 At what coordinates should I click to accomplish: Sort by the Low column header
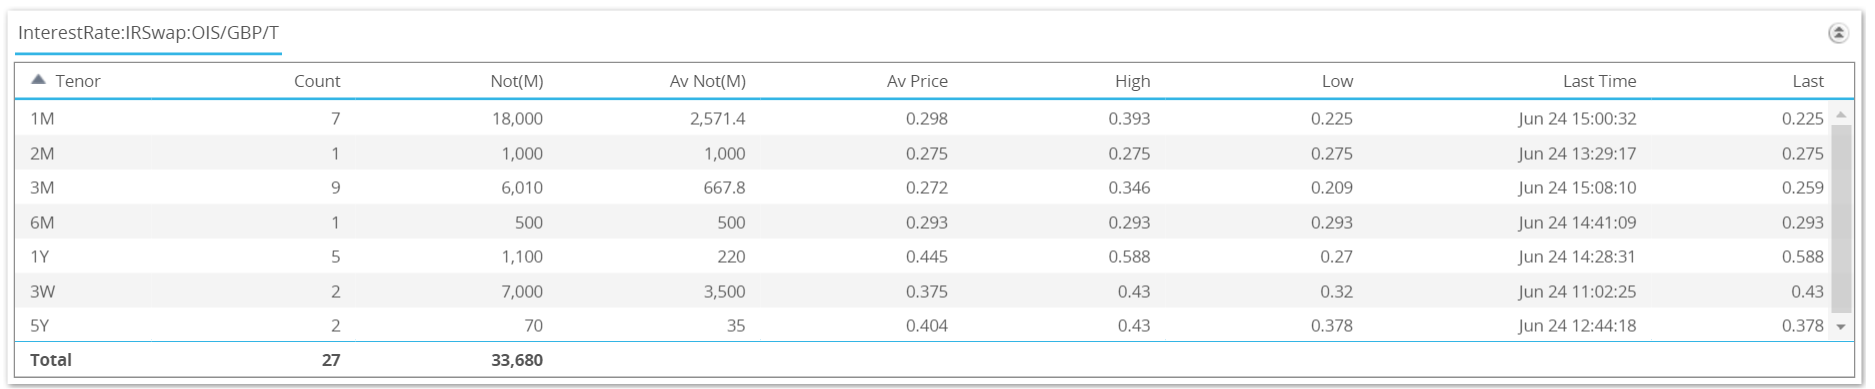click(1337, 81)
